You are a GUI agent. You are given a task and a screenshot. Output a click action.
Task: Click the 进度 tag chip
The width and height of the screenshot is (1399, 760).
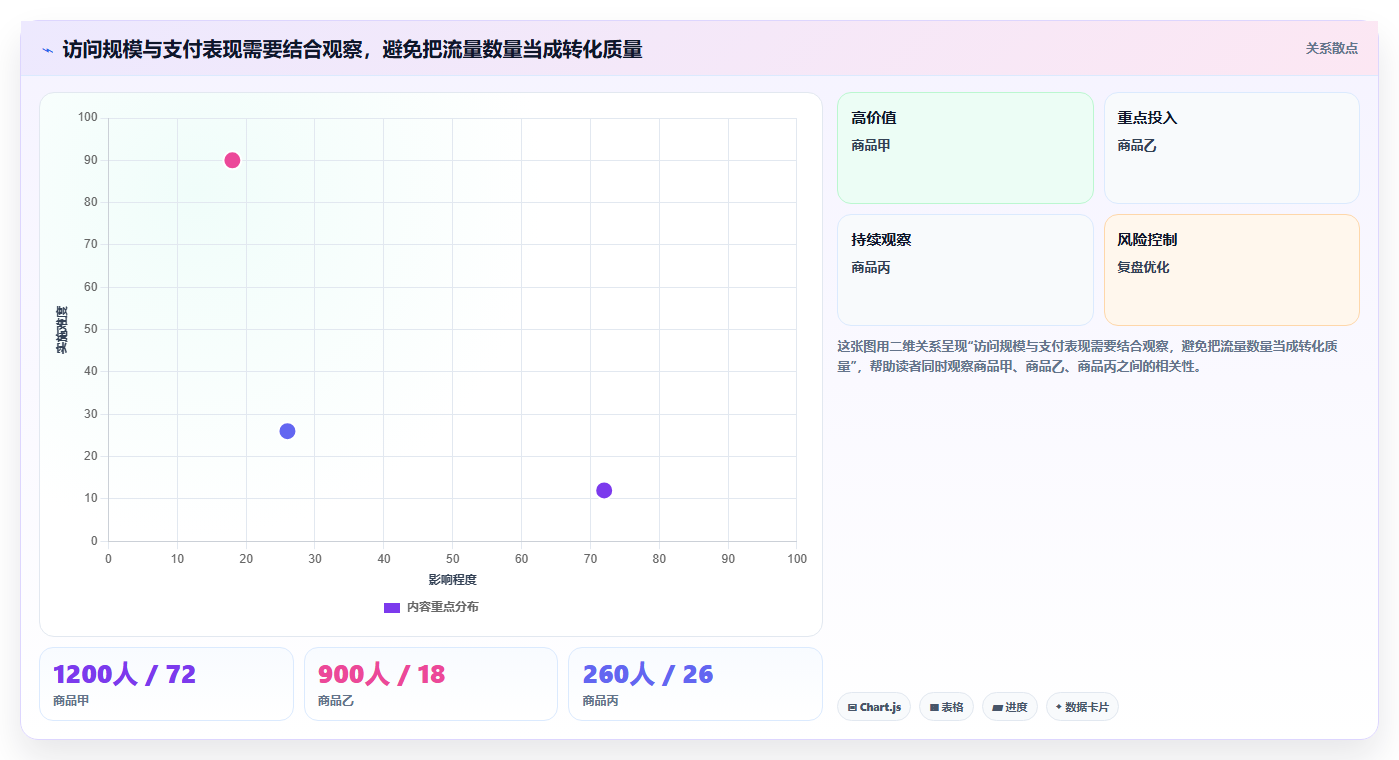click(1010, 707)
